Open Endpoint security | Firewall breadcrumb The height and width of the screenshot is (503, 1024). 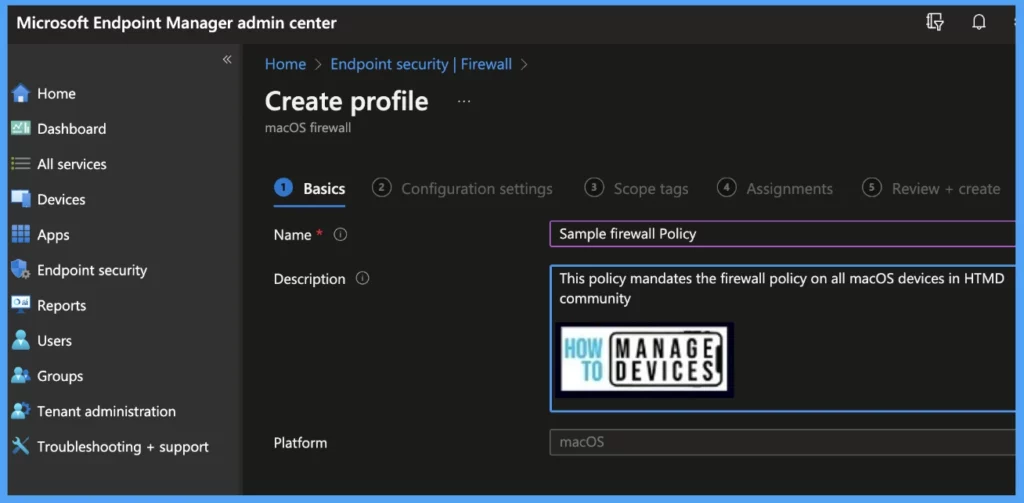[421, 64]
